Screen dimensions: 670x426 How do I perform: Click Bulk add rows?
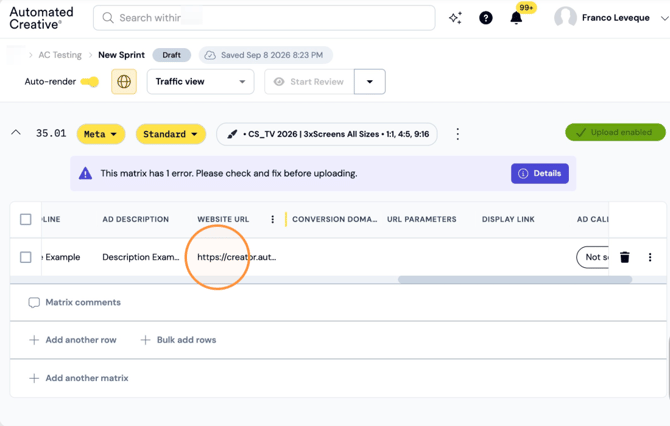(x=179, y=340)
